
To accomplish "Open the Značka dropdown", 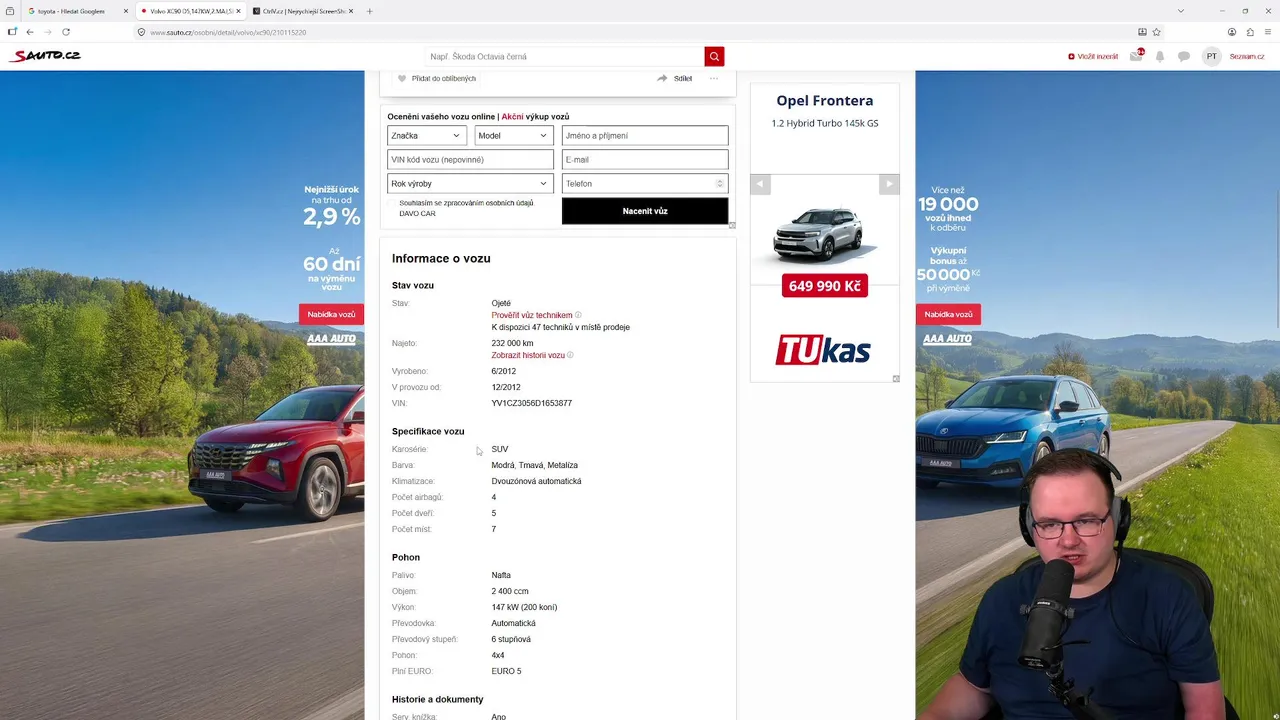I will pos(427,136).
